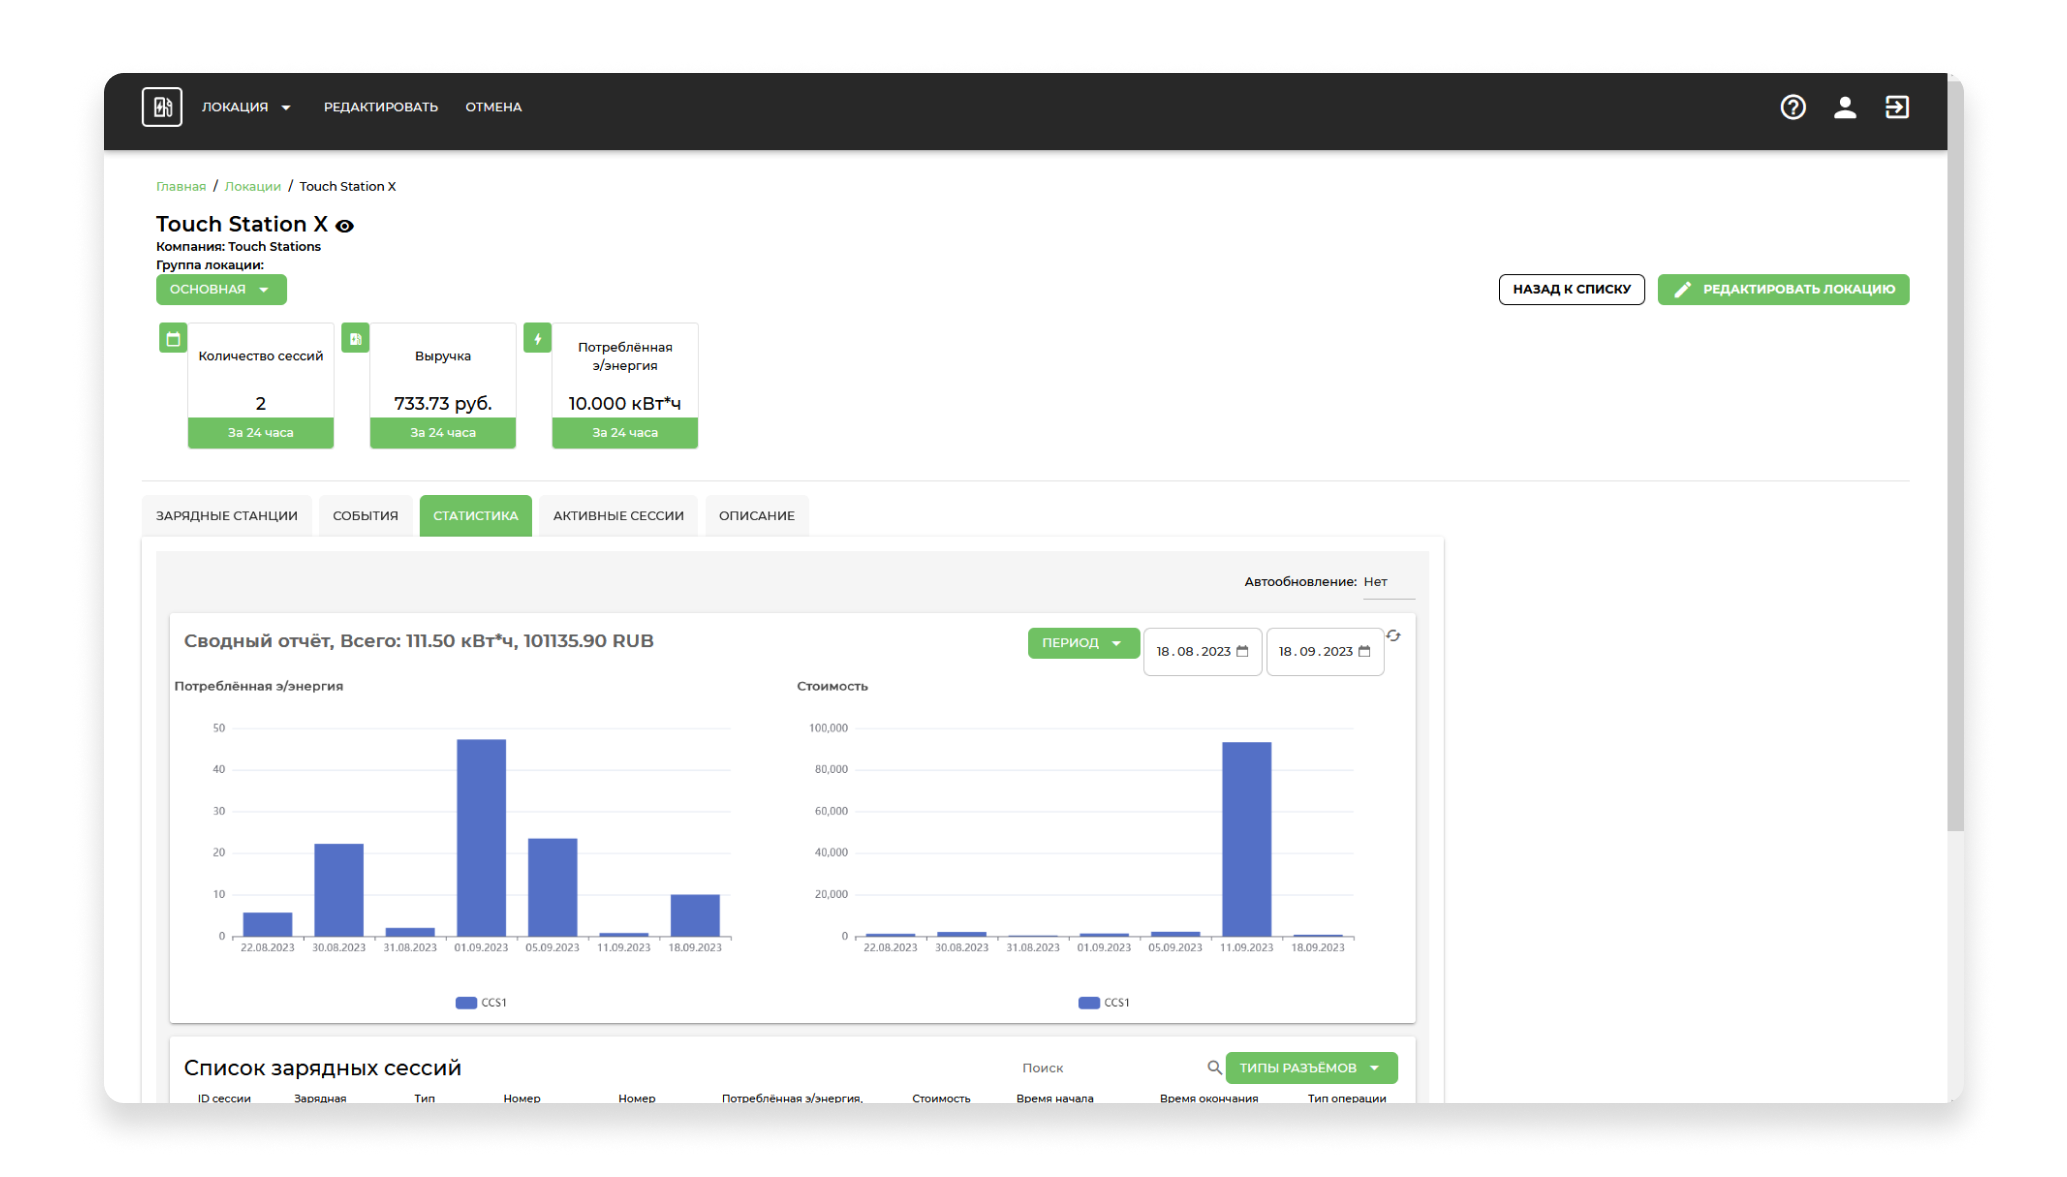Image resolution: width=2067 pixels, height=1177 pixels.
Task: Select the Статистика tab
Action: (475, 516)
